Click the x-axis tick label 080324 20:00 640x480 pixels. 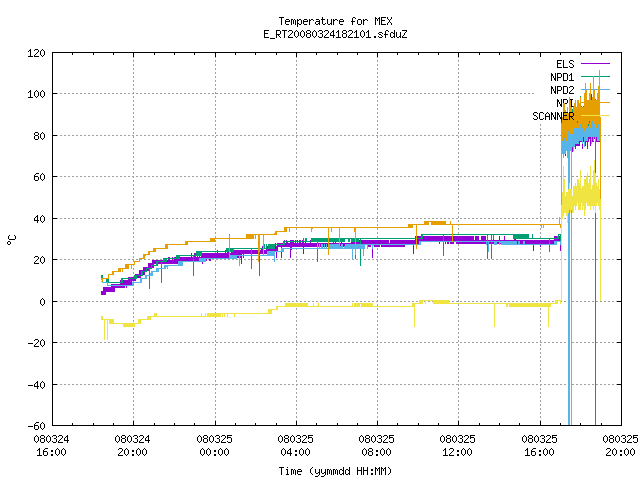[x=133, y=446]
